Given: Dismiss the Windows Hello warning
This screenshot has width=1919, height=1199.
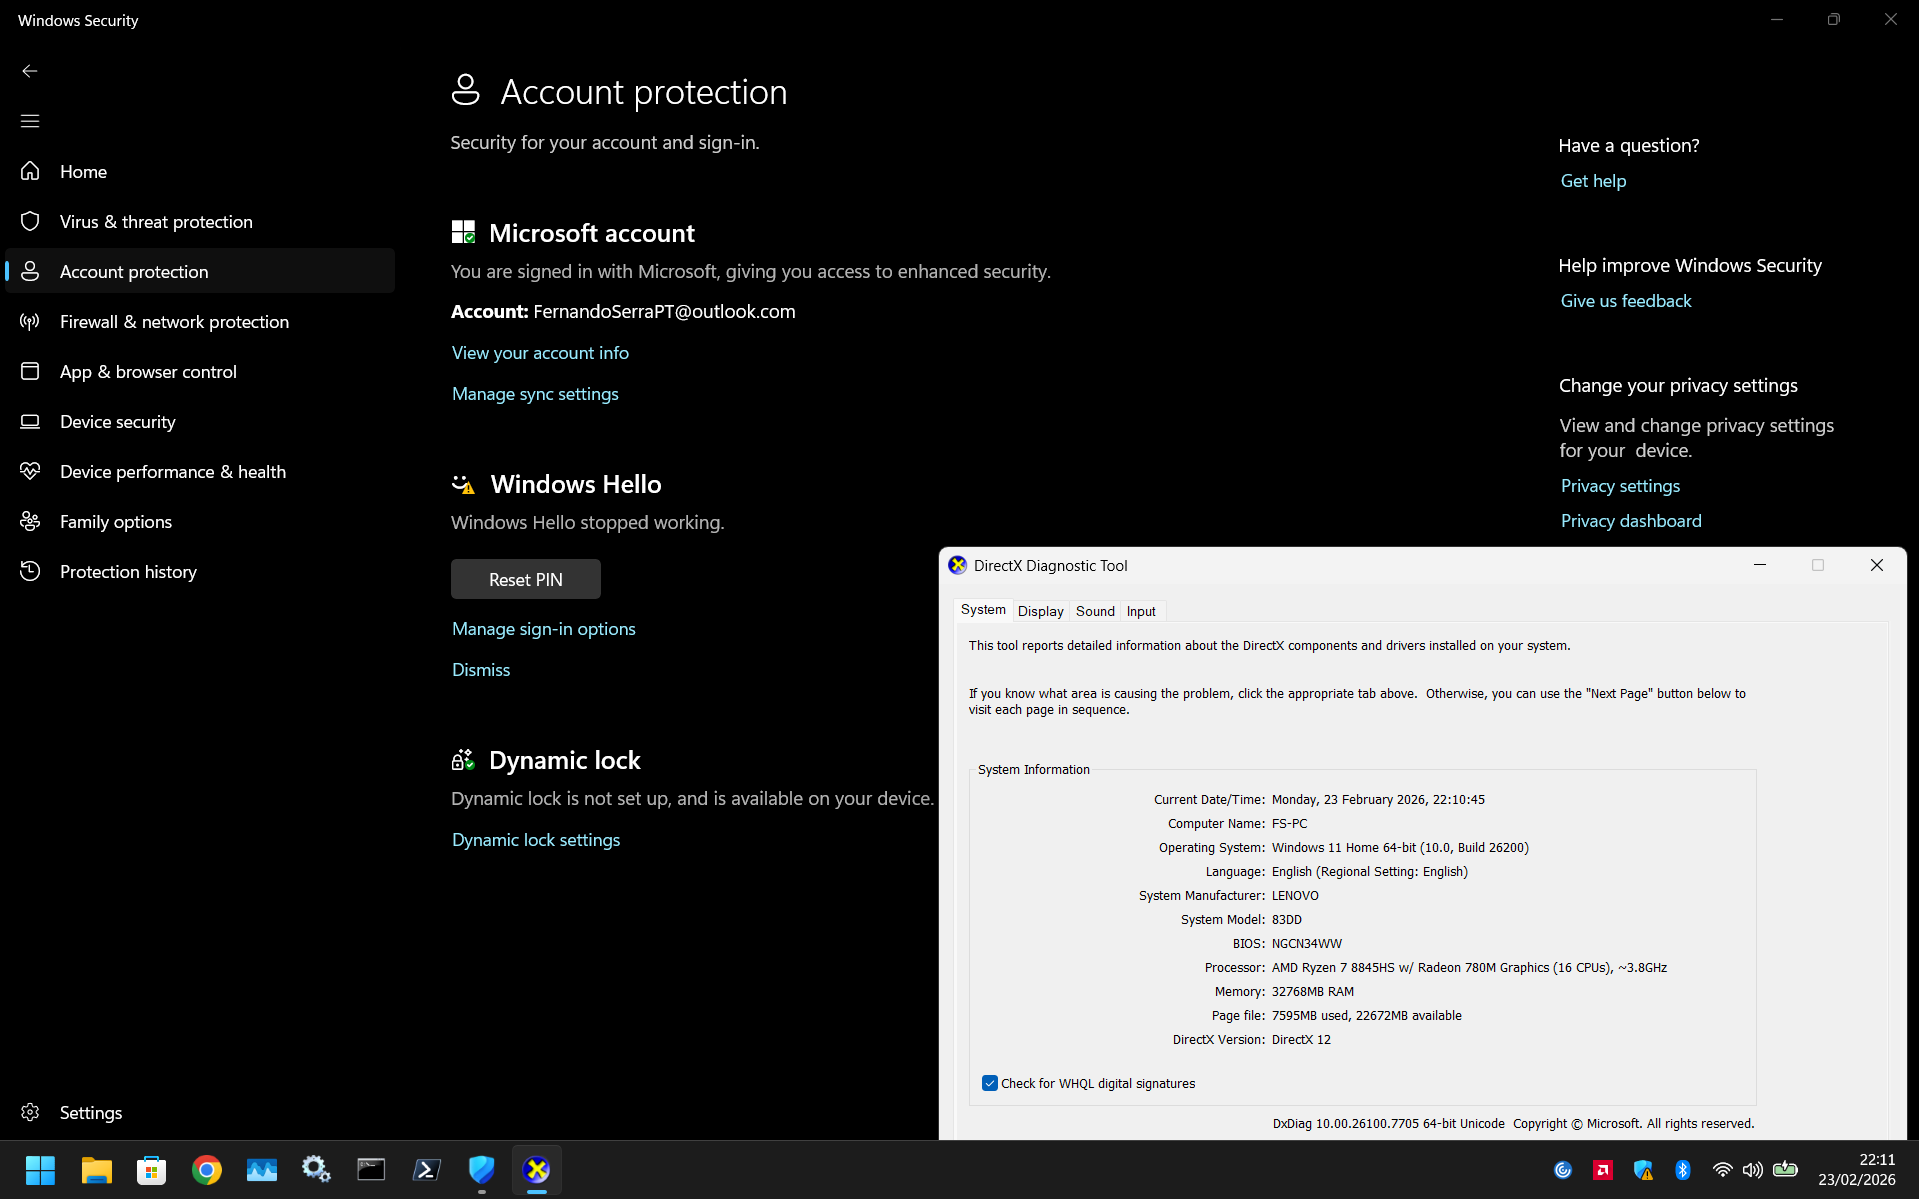Looking at the screenshot, I should pyautogui.click(x=481, y=670).
